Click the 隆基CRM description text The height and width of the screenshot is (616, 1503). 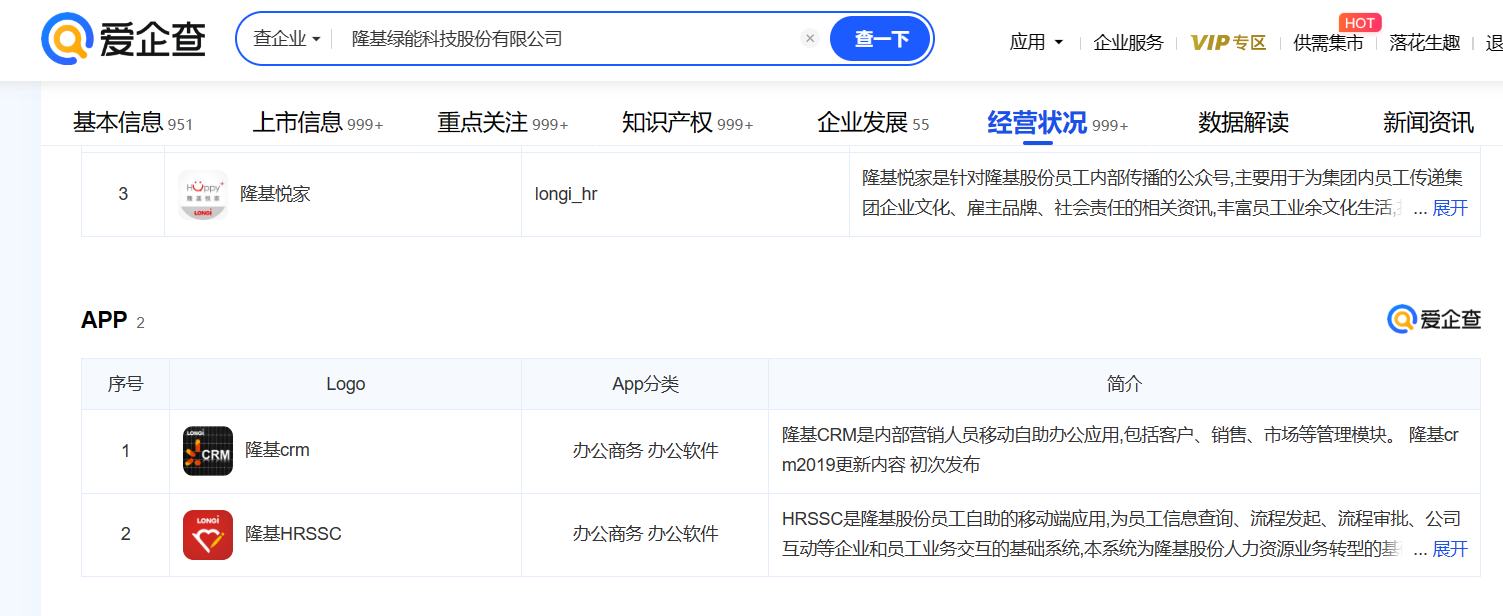(1120, 450)
